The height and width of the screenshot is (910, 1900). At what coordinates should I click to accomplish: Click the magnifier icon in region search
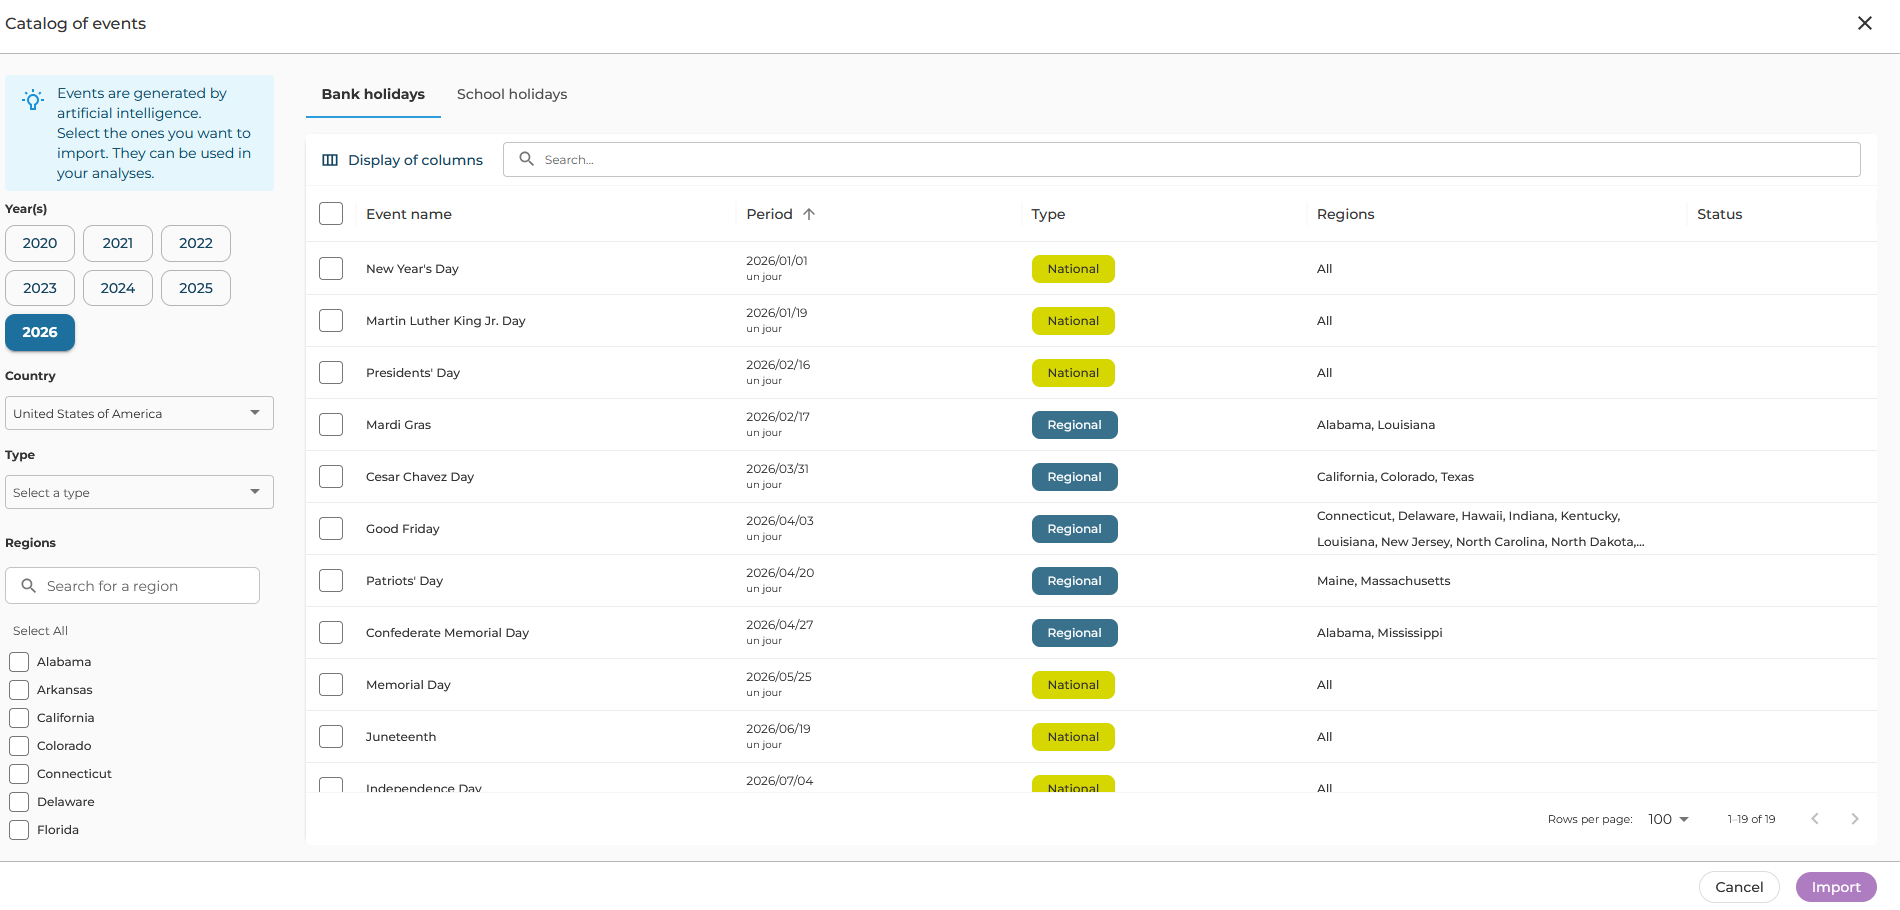28,586
